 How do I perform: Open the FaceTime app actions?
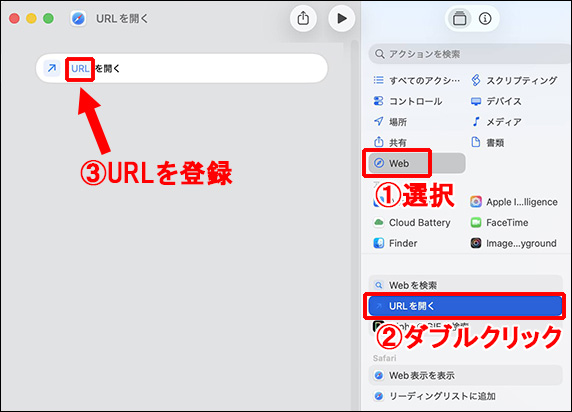pyautogui.click(x=499, y=223)
